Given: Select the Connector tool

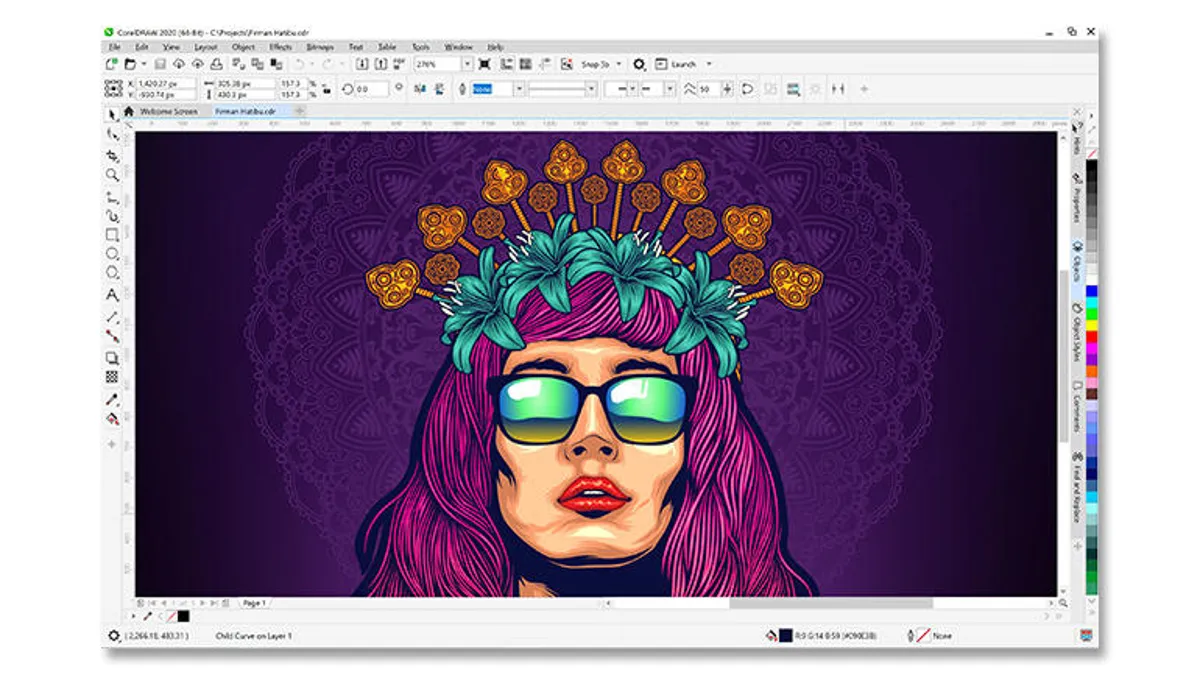Looking at the screenshot, I should (x=112, y=336).
